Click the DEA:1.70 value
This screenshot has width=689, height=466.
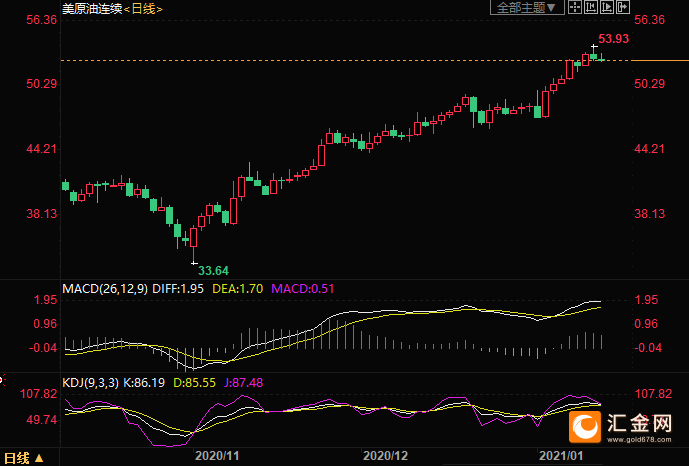238,289
